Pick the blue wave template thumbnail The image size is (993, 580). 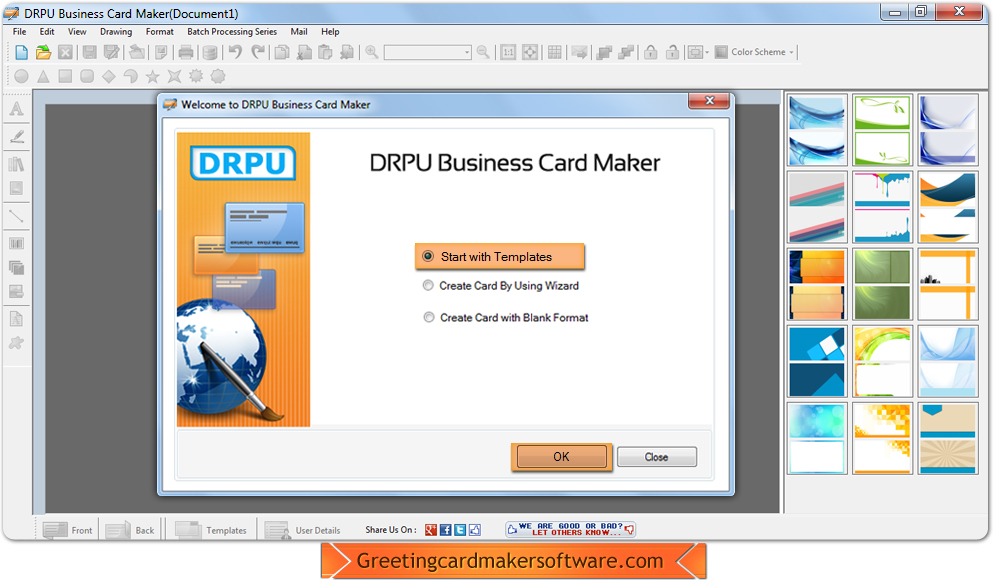tap(817, 130)
